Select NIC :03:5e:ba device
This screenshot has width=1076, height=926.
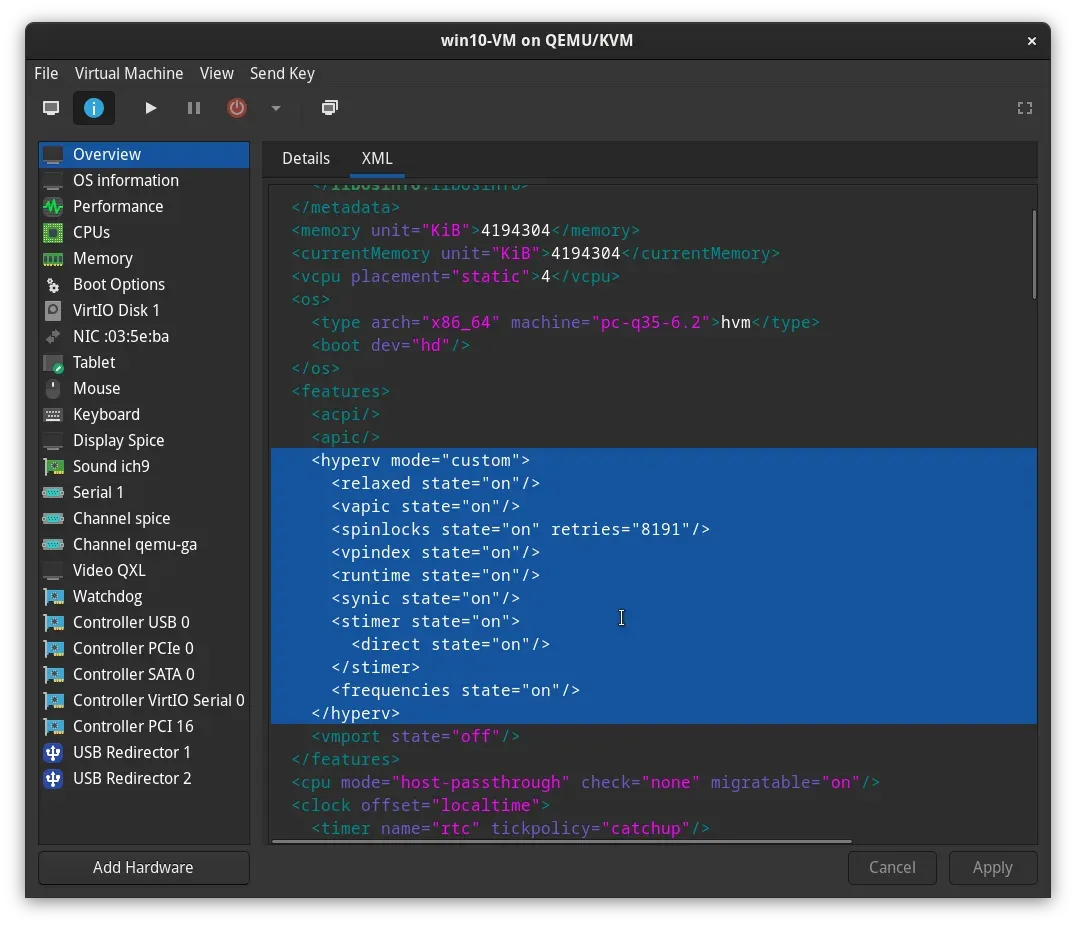(144, 336)
